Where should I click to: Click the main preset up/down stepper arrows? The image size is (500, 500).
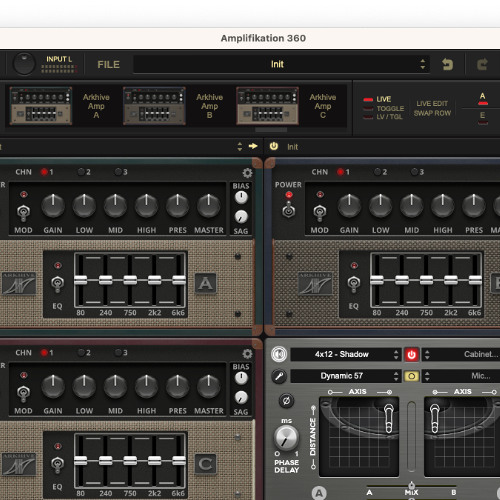click(x=423, y=64)
